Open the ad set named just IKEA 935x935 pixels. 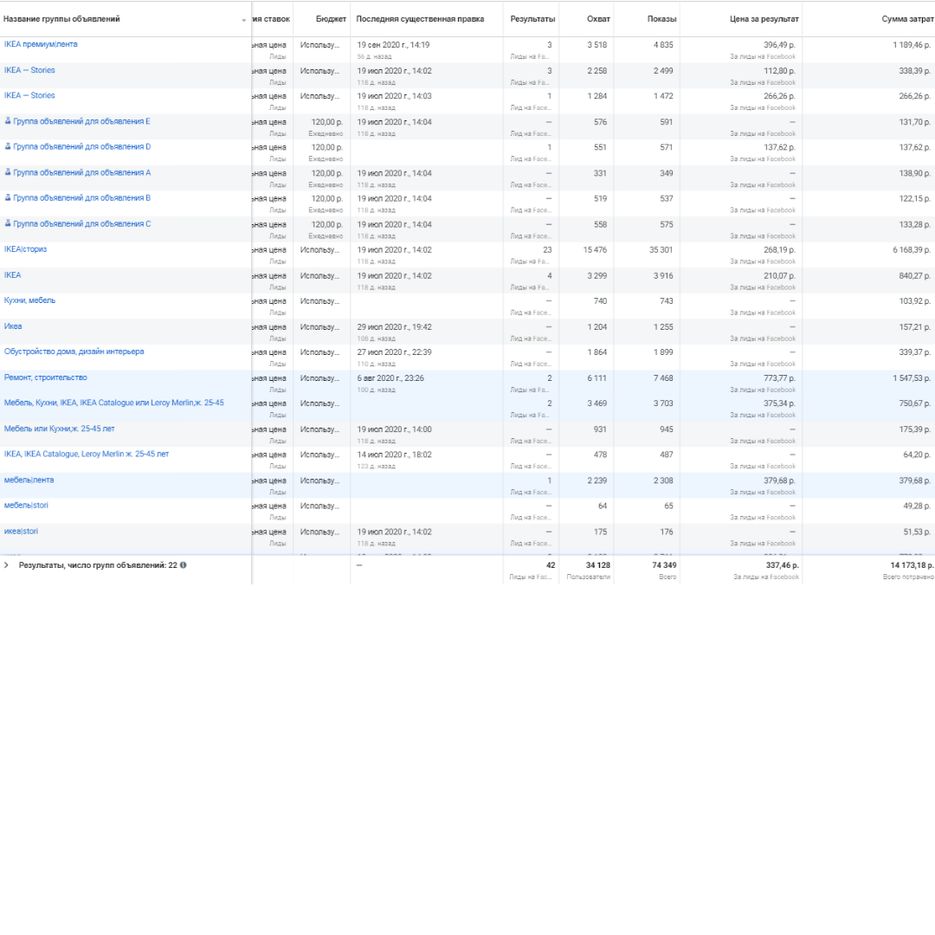13,275
